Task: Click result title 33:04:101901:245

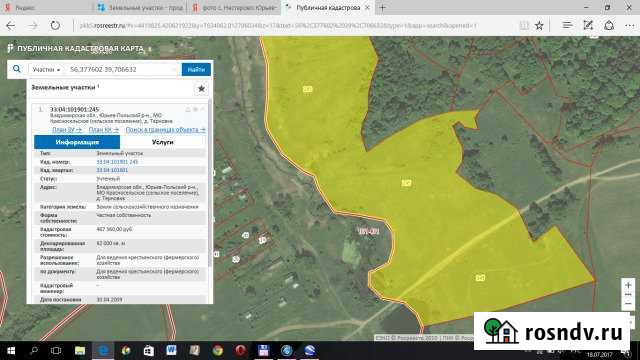Action: point(74,109)
